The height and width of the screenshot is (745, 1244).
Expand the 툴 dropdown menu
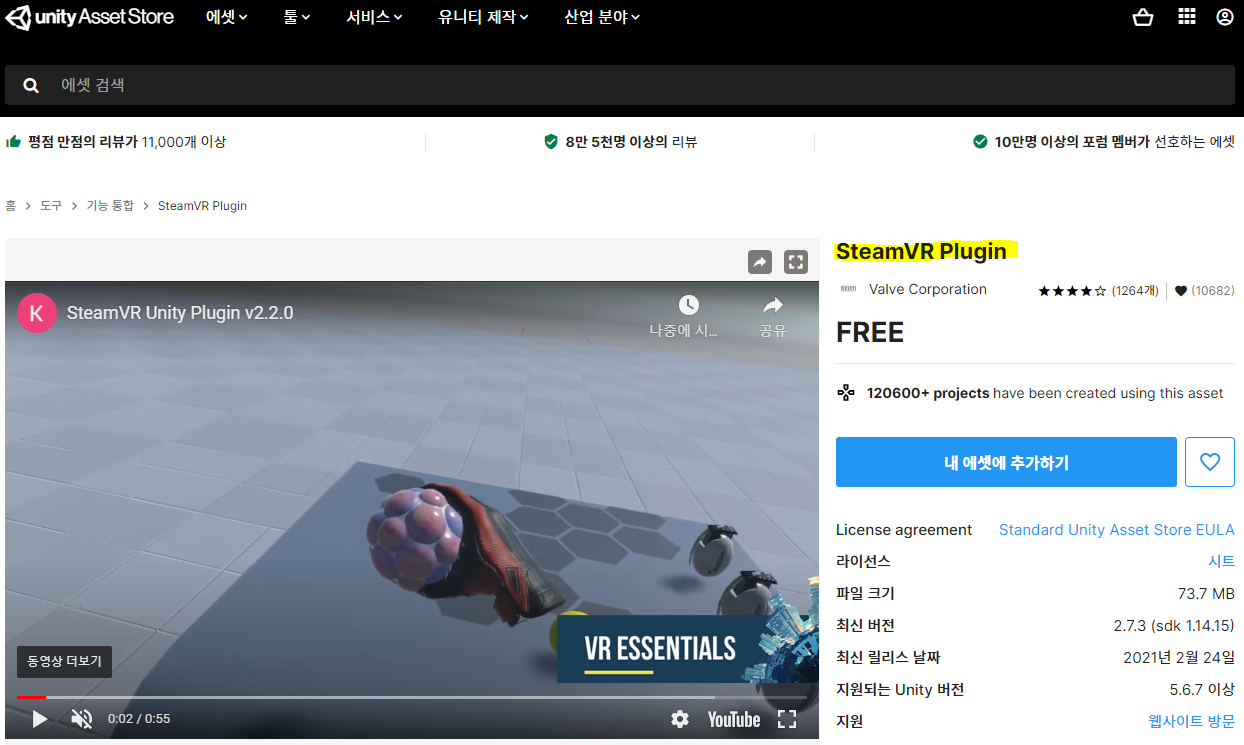coord(297,17)
